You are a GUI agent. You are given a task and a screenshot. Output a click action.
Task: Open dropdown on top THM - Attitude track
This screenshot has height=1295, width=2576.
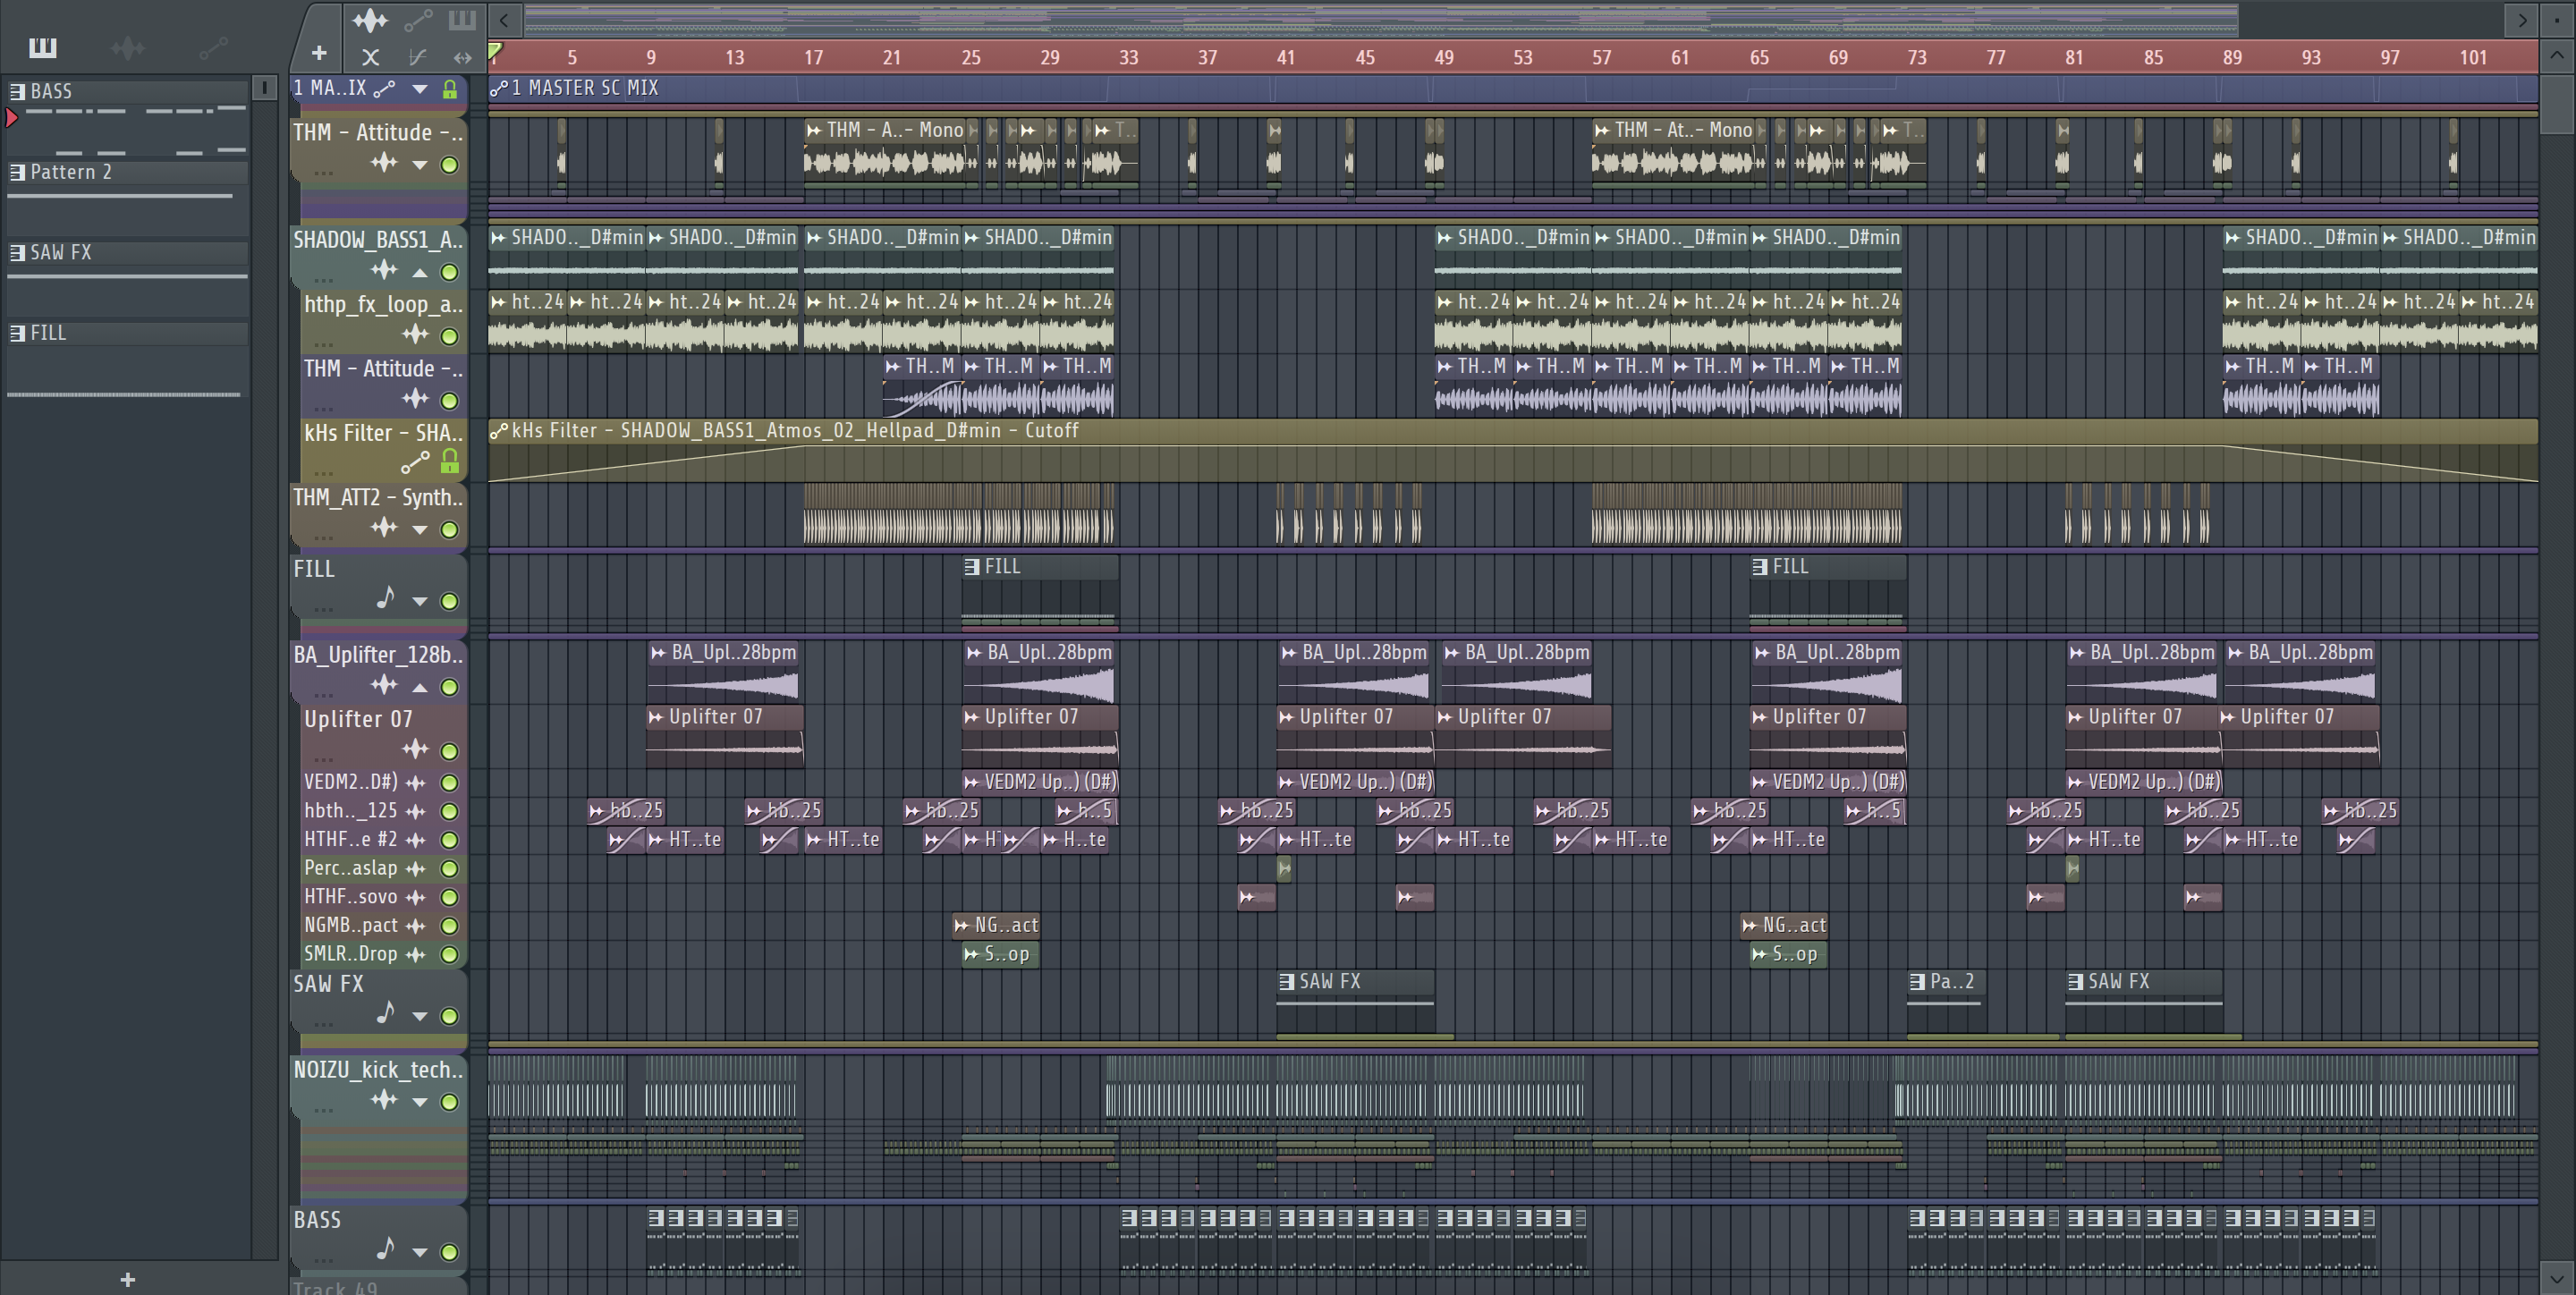click(420, 165)
